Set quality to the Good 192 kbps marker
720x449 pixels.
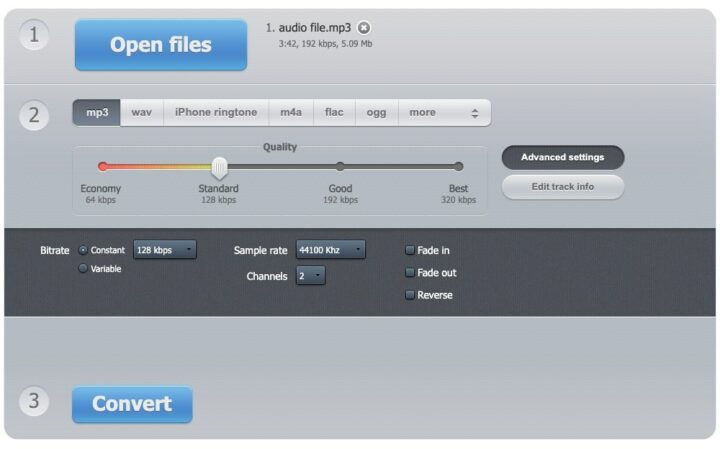[x=340, y=167]
